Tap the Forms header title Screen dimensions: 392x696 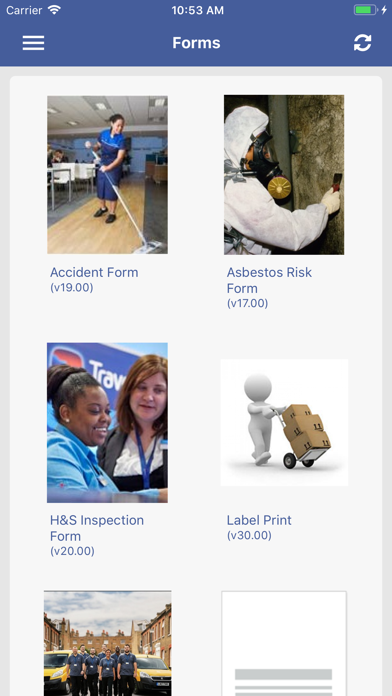click(196, 43)
